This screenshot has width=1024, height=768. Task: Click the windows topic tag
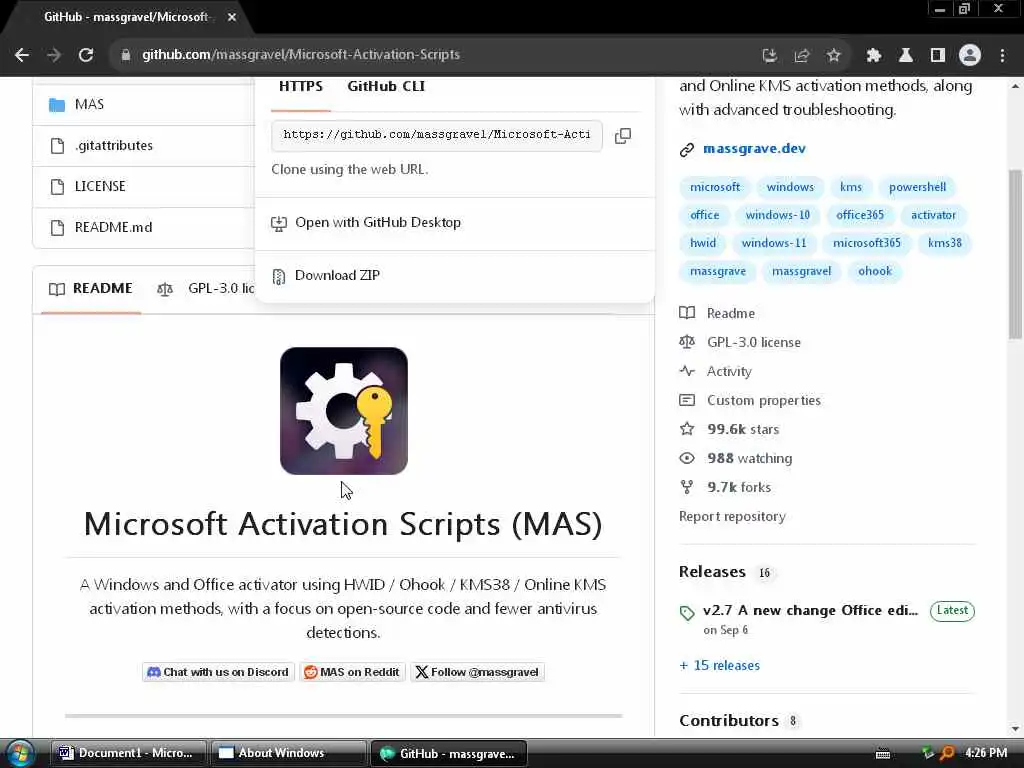coord(790,187)
